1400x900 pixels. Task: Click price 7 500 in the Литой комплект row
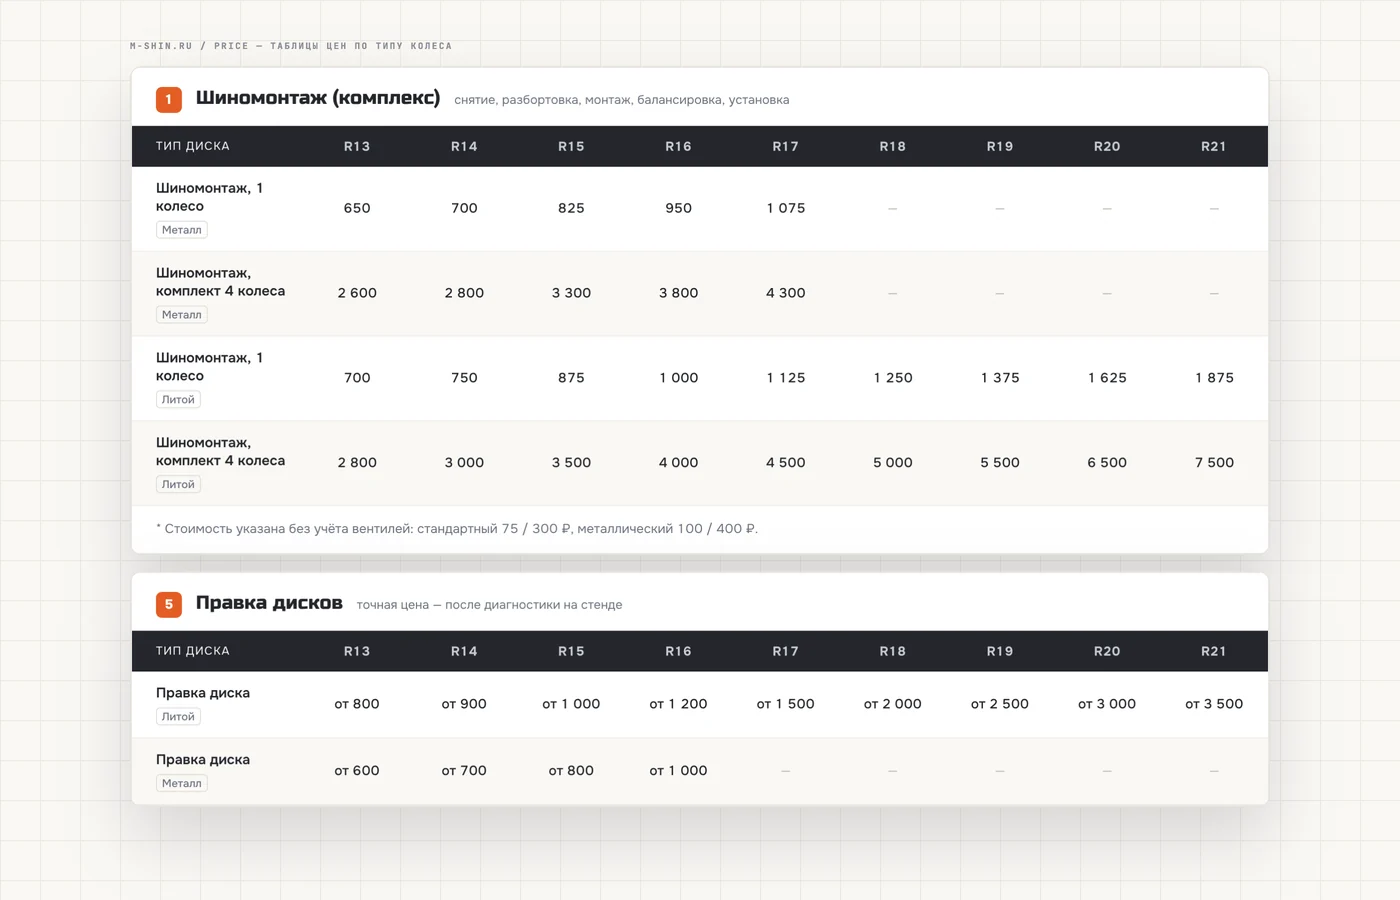point(1214,463)
